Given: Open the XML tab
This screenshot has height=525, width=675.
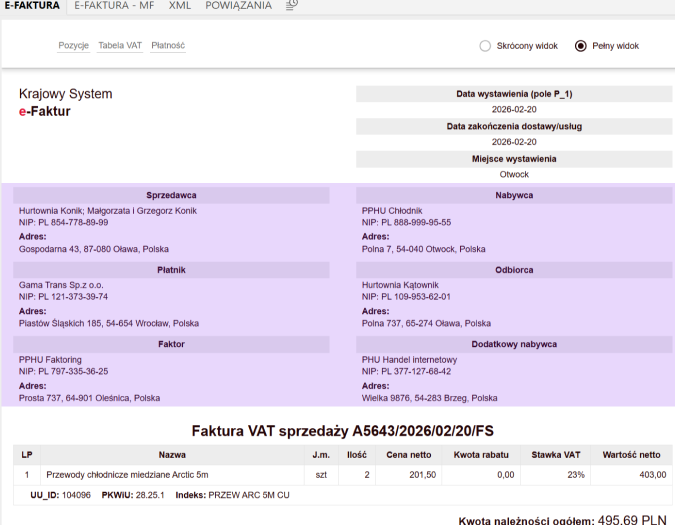Looking at the screenshot, I should tap(180, 6).
